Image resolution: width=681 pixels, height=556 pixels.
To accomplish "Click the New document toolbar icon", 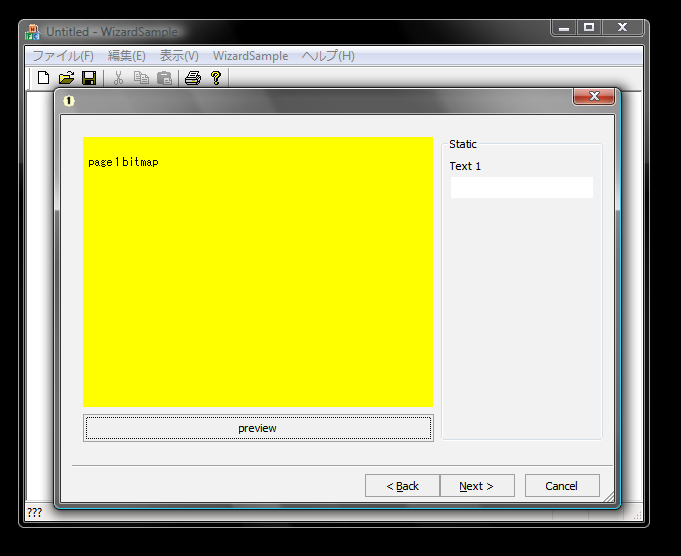I will tap(43, 78).
